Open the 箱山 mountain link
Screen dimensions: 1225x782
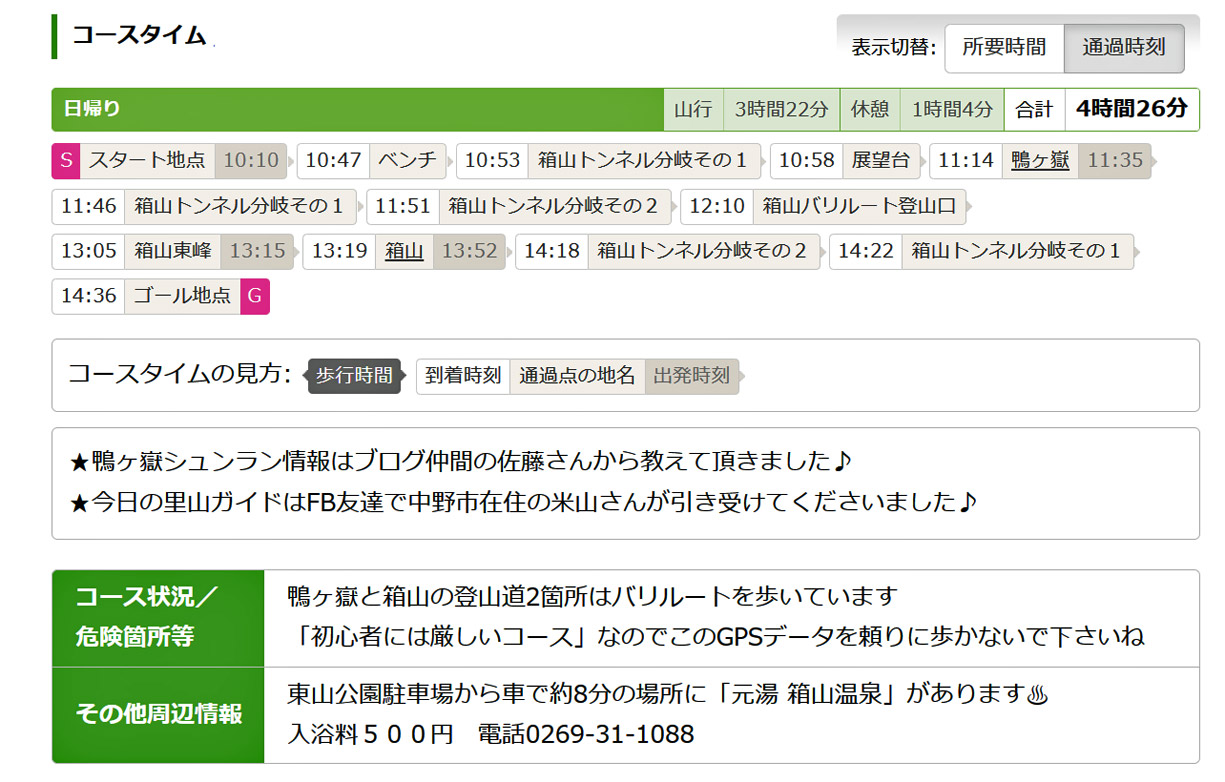coord(404,251)
